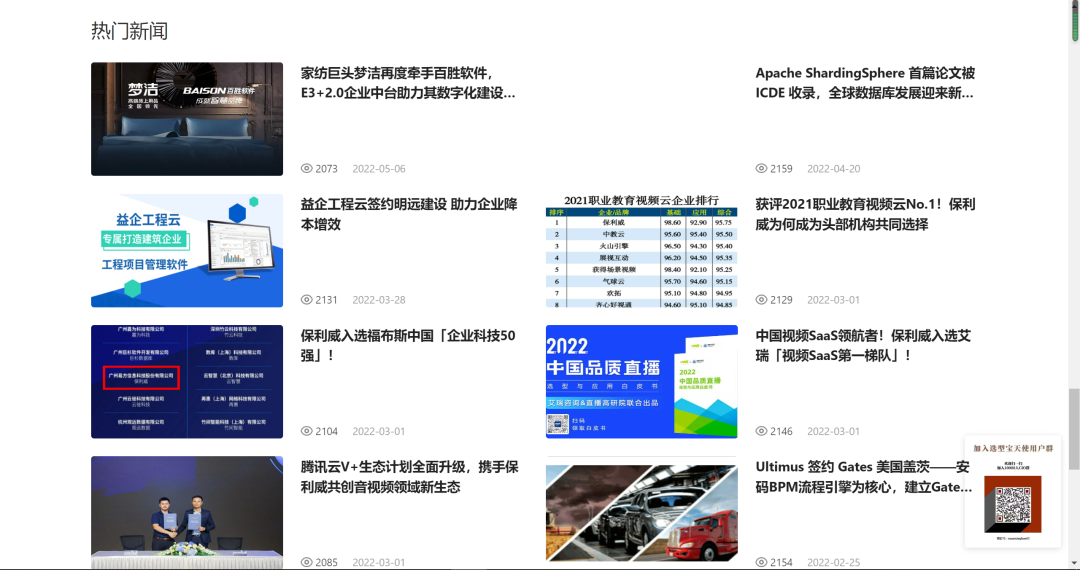The image size is (1080, 570).
Task: Click the view count 2073
Action: click(x=326, y=169)
